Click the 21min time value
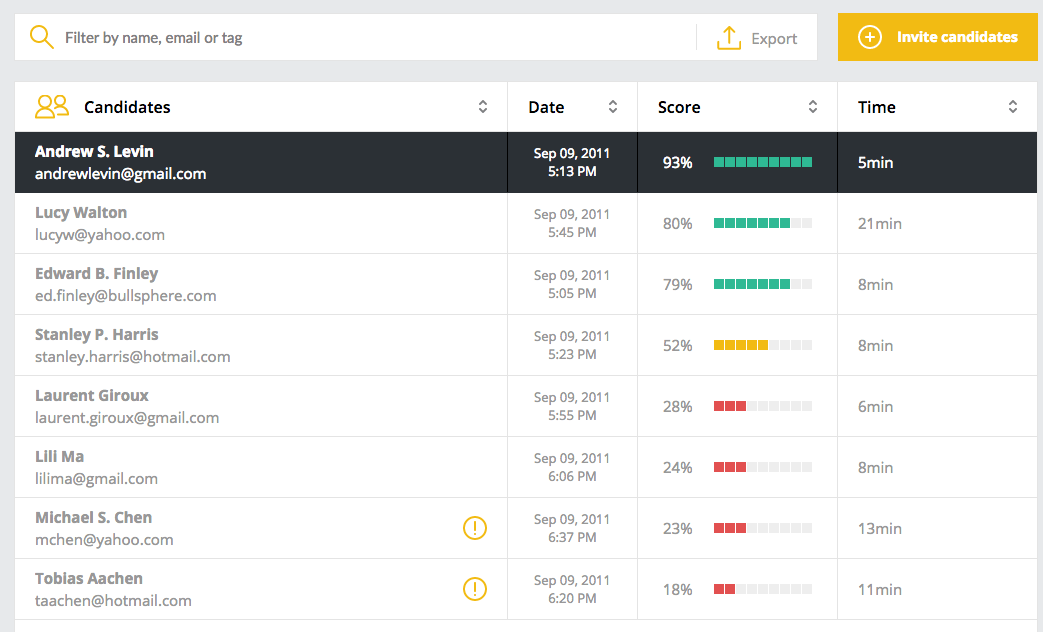The width and height of the screenshot is (1043, 632). (879, 224)
